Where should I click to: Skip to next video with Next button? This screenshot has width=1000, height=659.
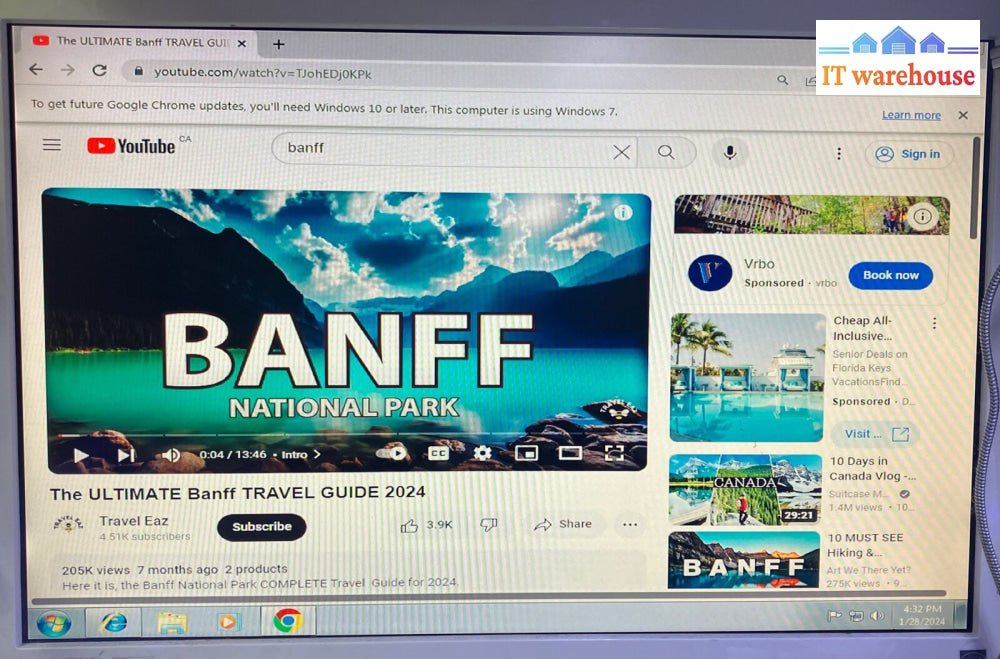(125, 455)
